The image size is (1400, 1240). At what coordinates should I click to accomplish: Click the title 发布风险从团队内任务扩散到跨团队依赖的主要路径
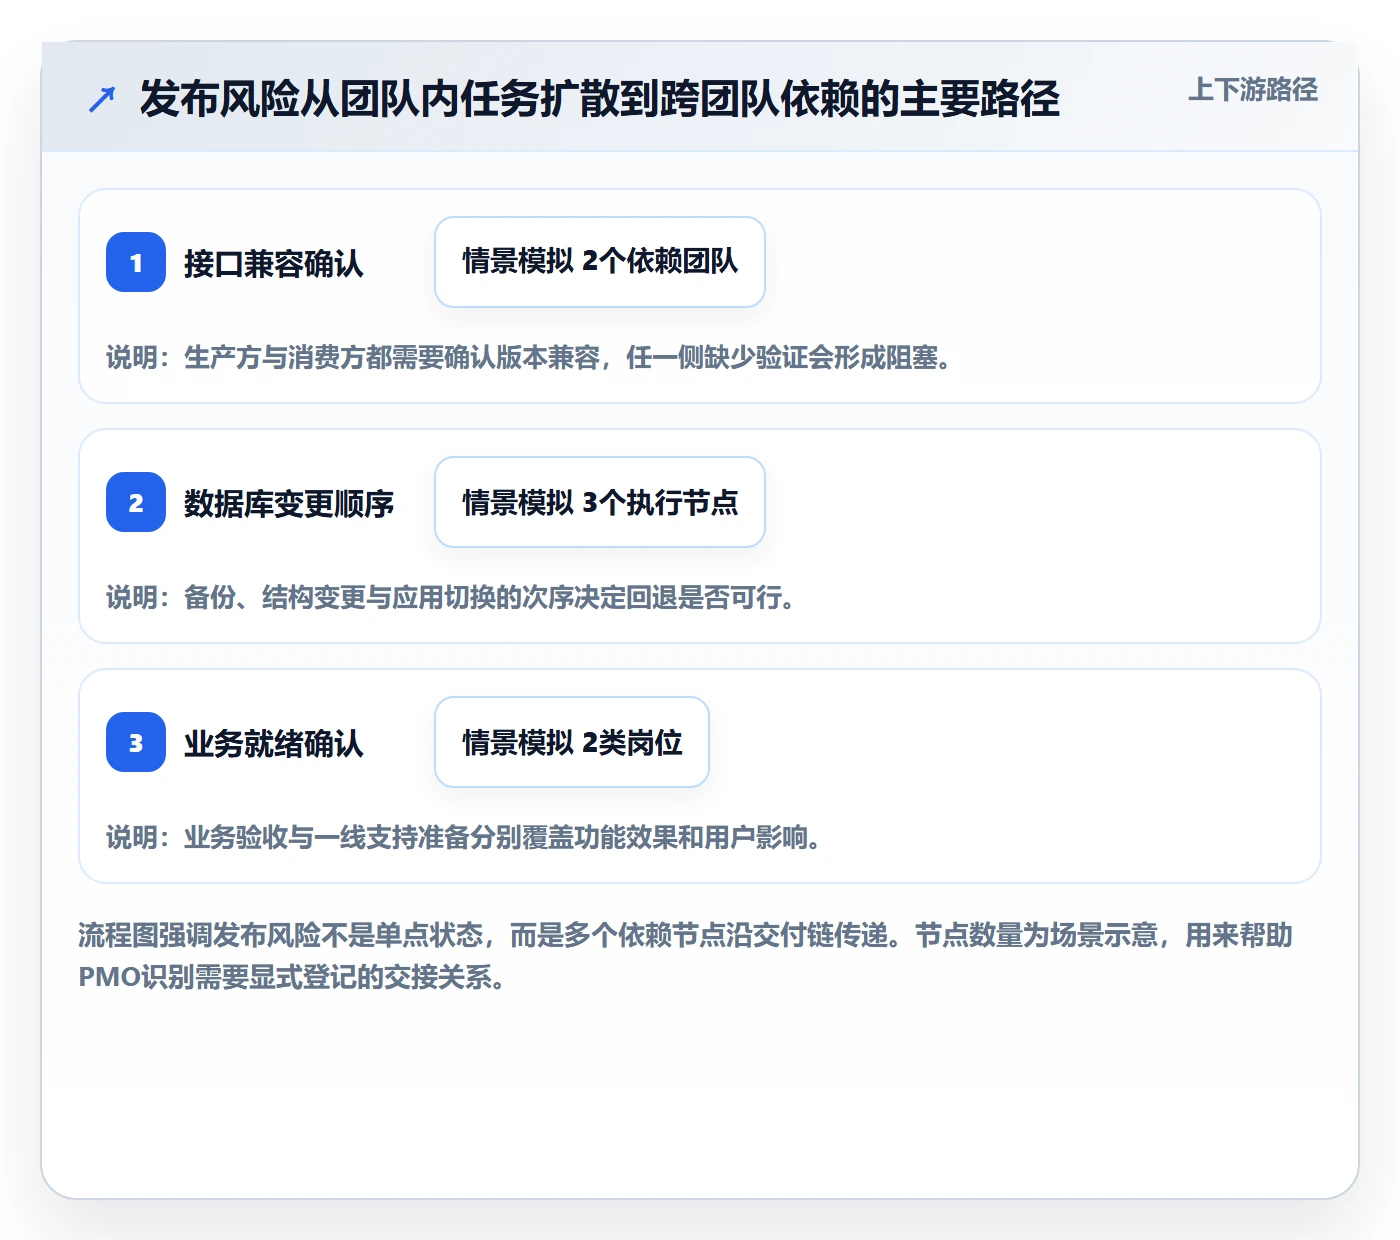pos(600,99)
